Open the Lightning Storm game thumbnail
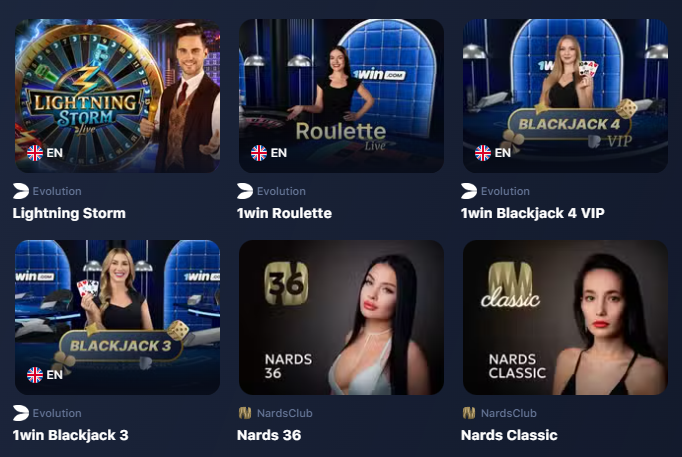Image resolution: width=682 pixels, height=457 pixels. 117,96
